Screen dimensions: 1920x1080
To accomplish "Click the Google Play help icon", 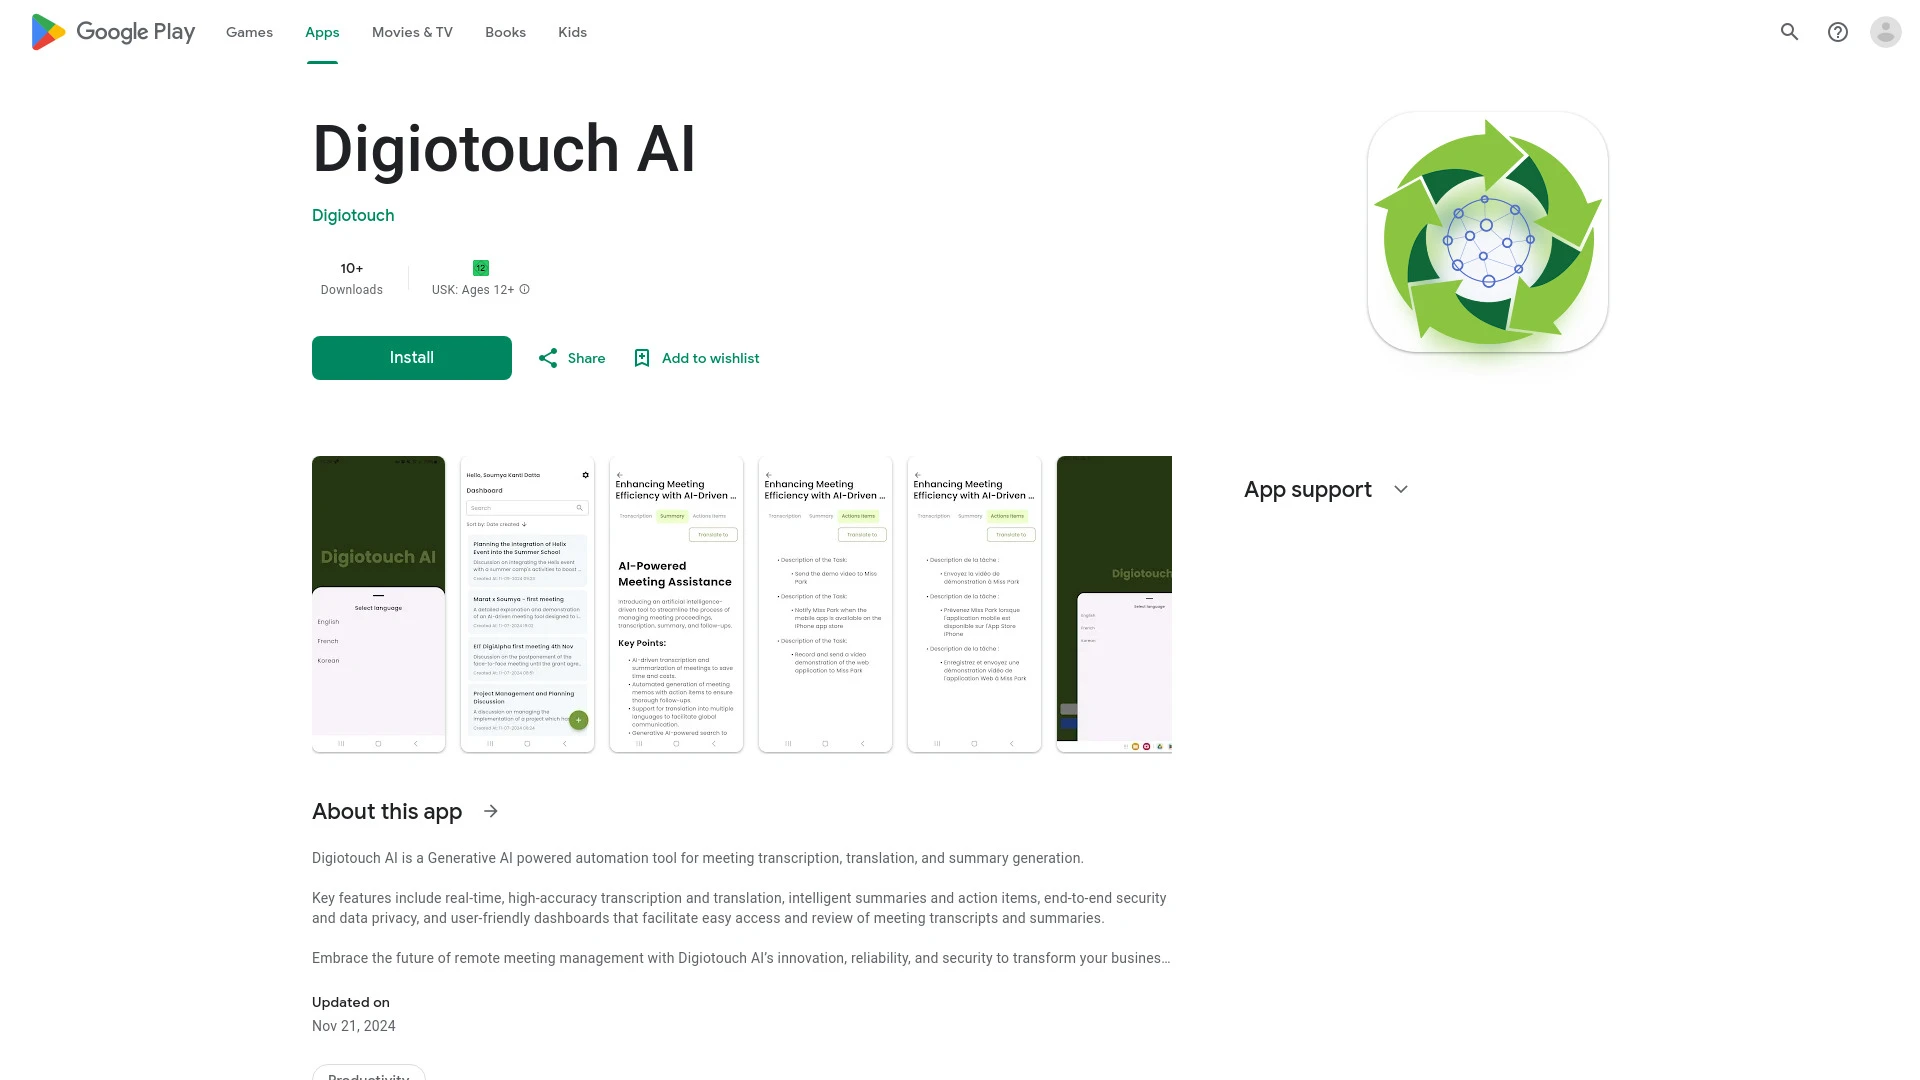I will pos(1838,32).
